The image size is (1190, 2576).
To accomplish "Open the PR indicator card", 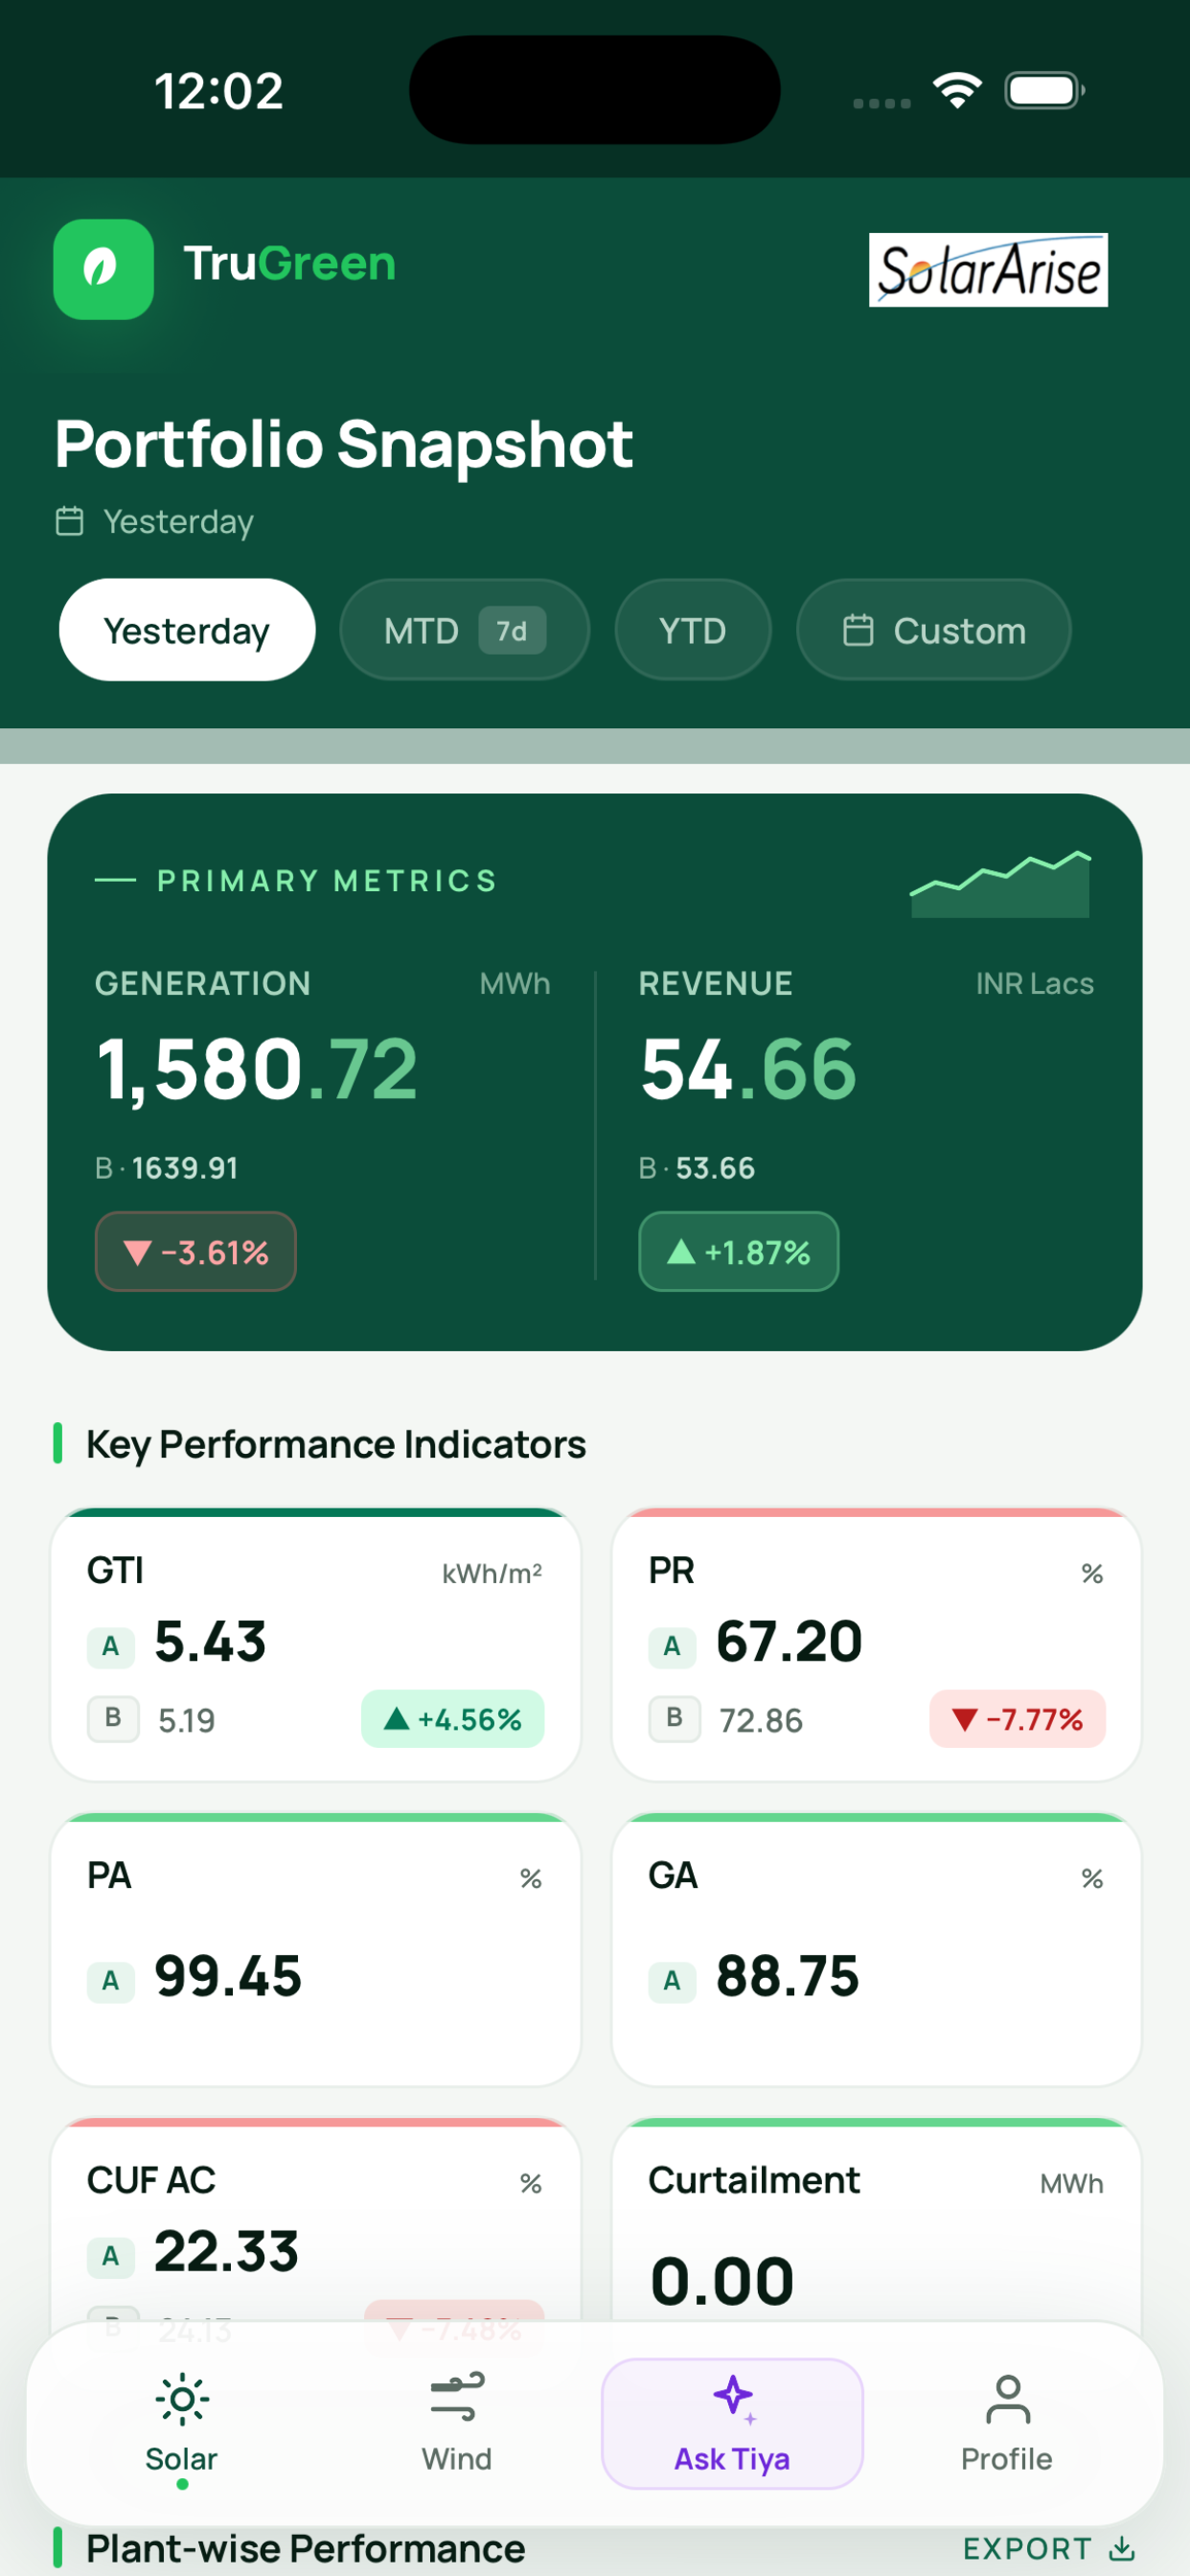I will 876,1644.
